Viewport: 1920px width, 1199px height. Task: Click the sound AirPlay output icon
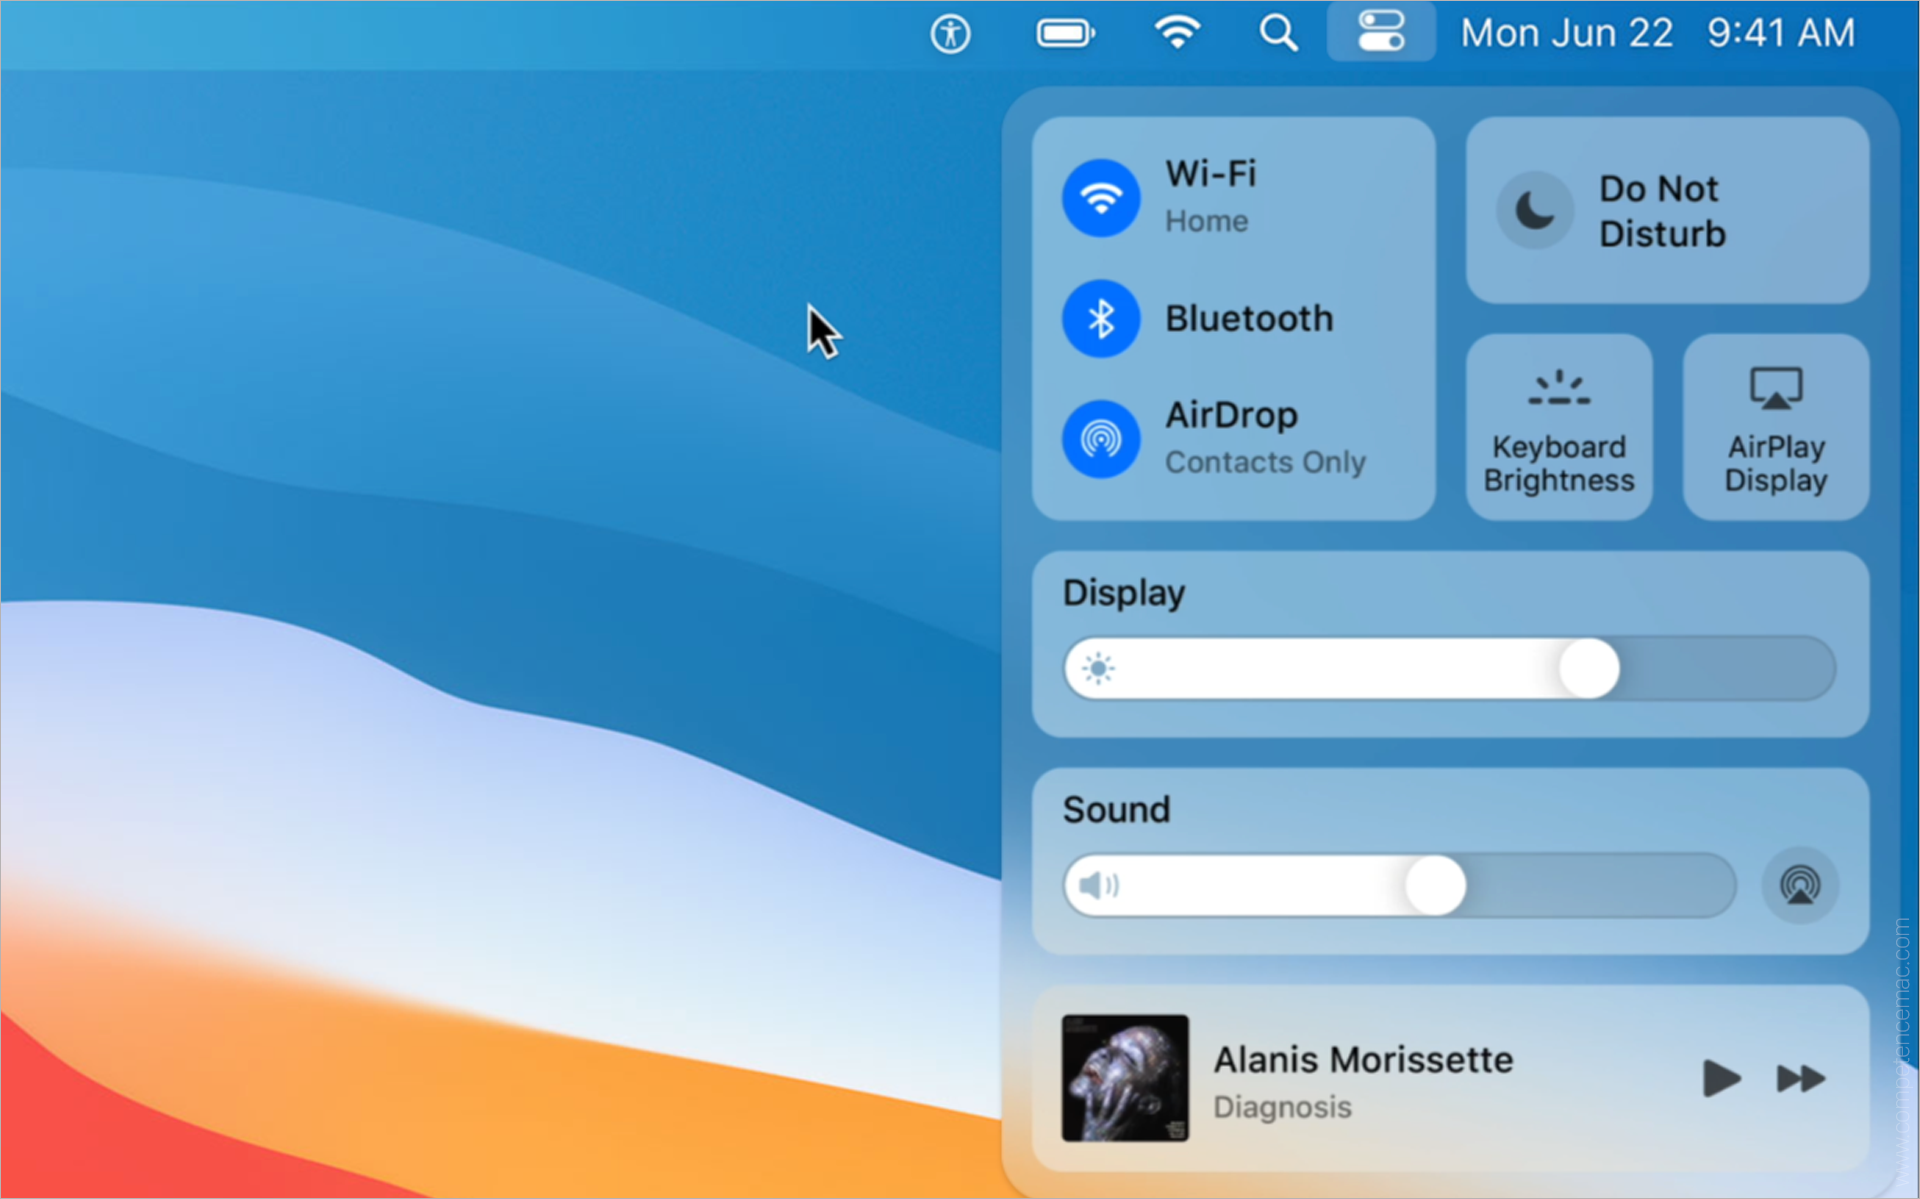coord(1799,885)
